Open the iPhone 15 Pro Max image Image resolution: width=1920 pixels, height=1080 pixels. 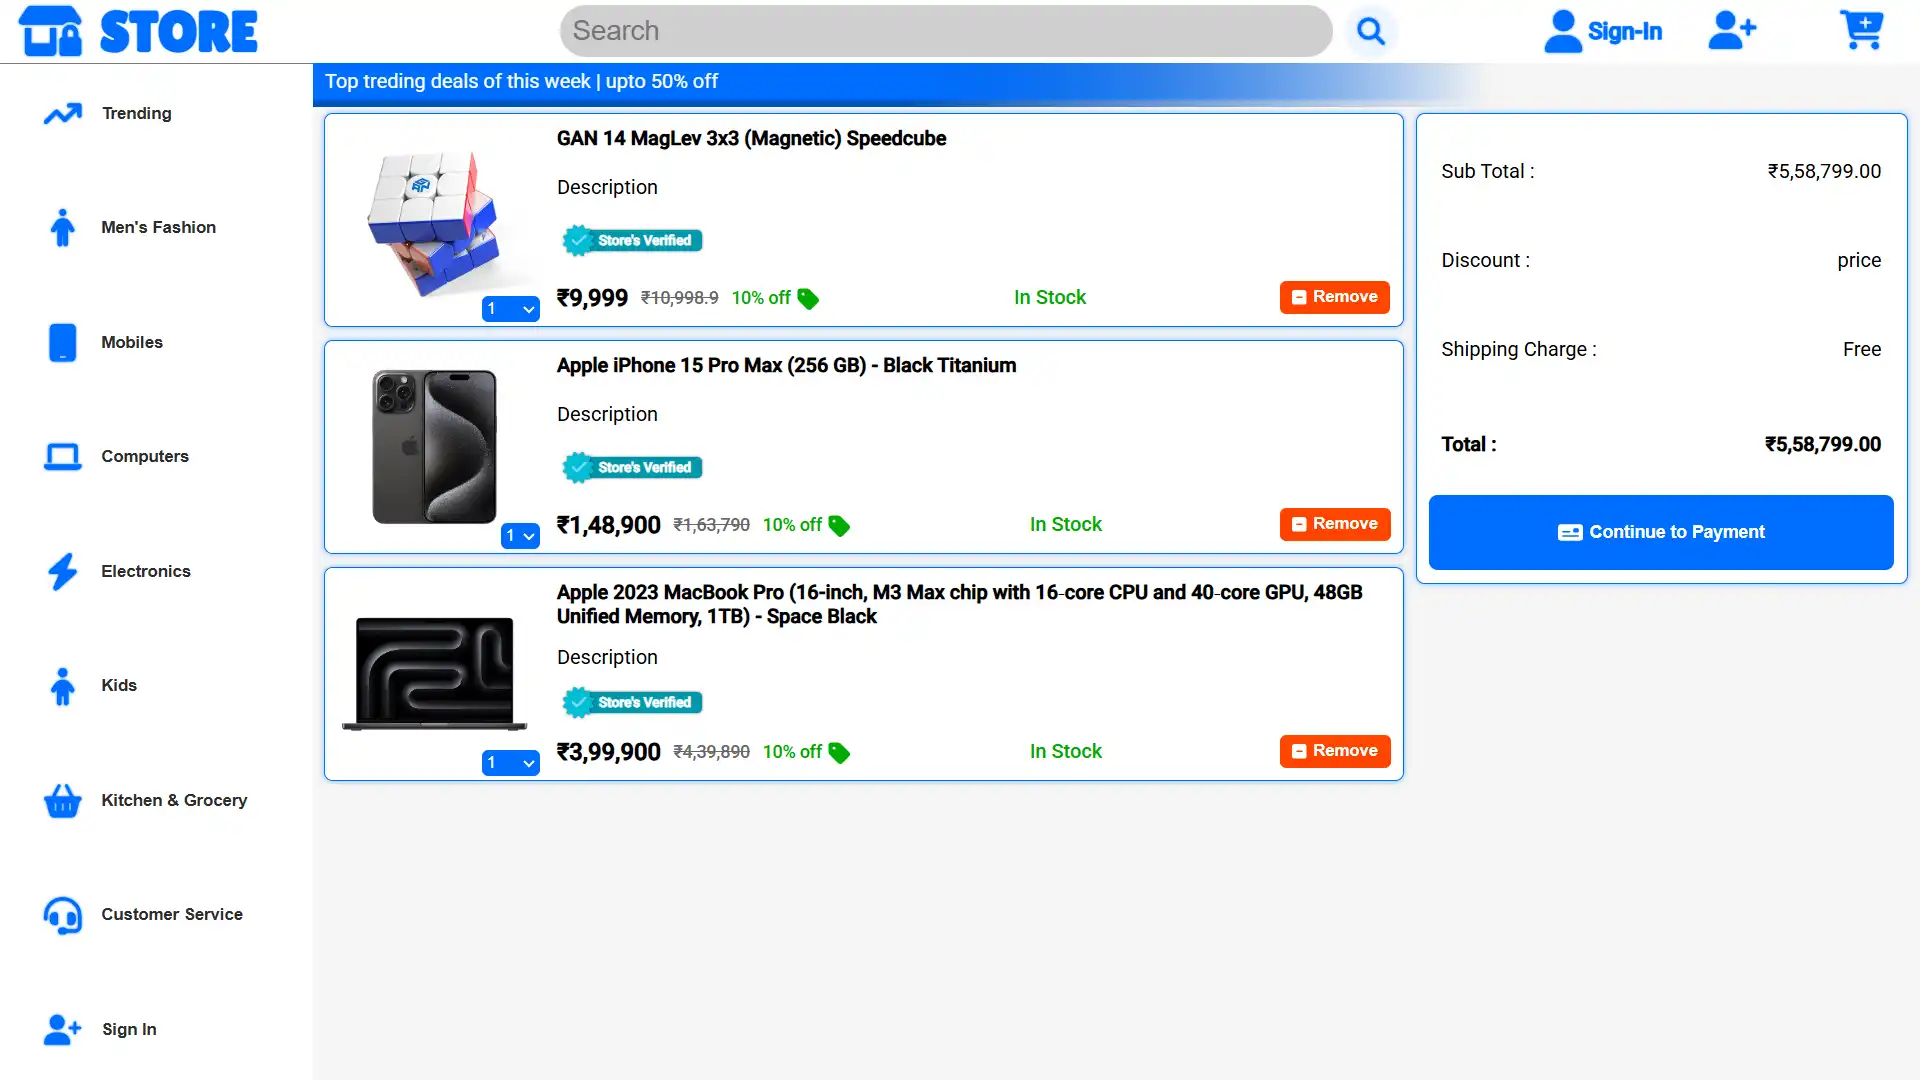click(434, 447)
